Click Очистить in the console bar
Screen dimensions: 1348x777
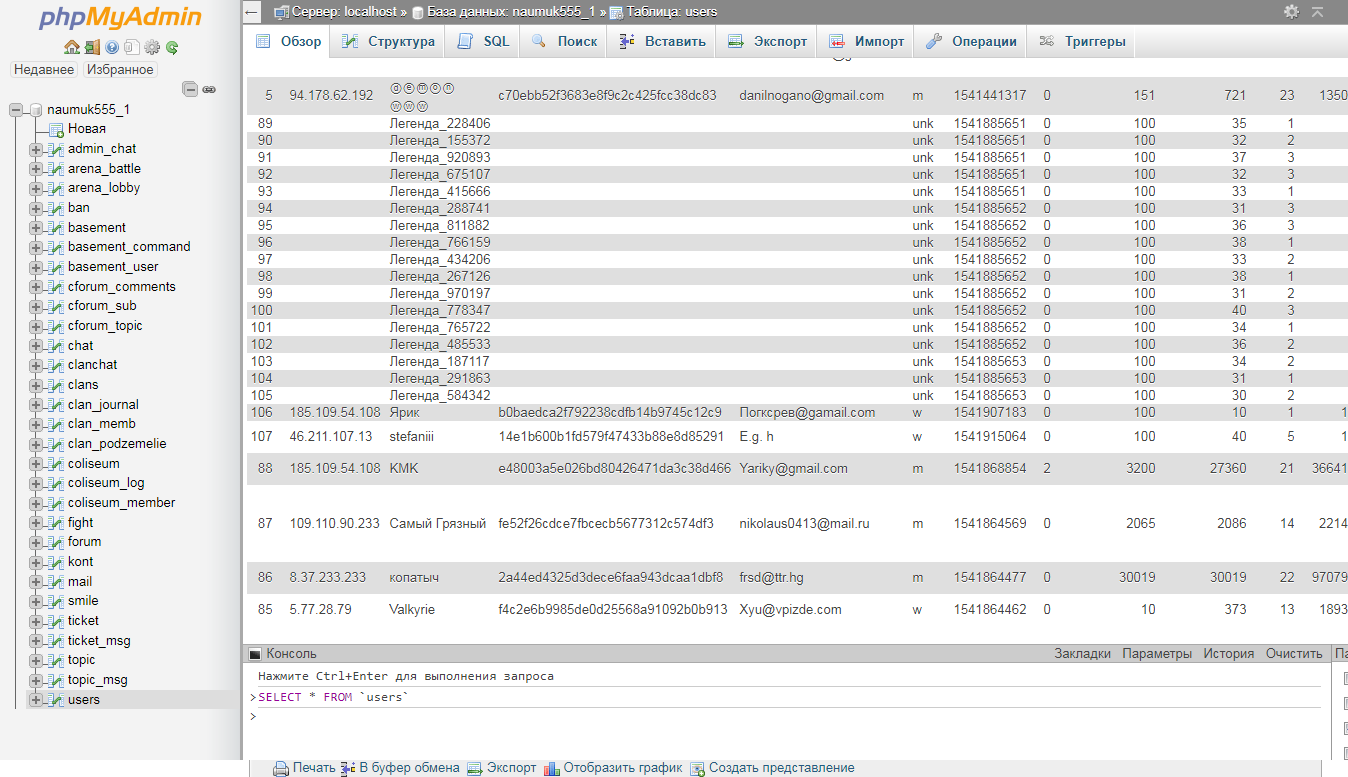point(1293,653)
